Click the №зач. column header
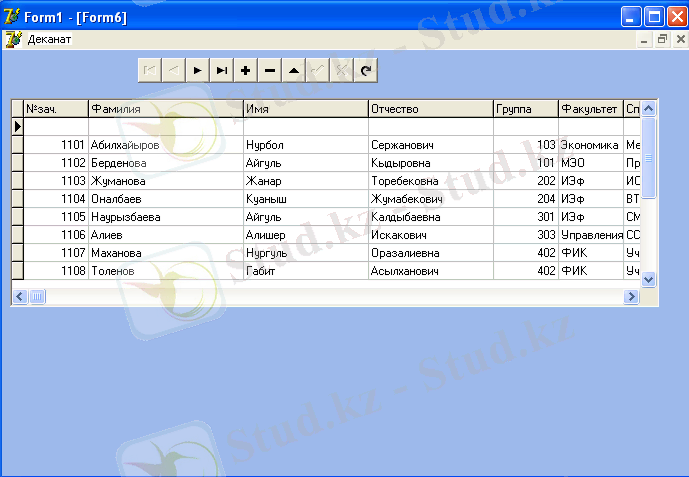Image resolution: width=689 pixels, height=477 pixels. click(x=56, y=109)
